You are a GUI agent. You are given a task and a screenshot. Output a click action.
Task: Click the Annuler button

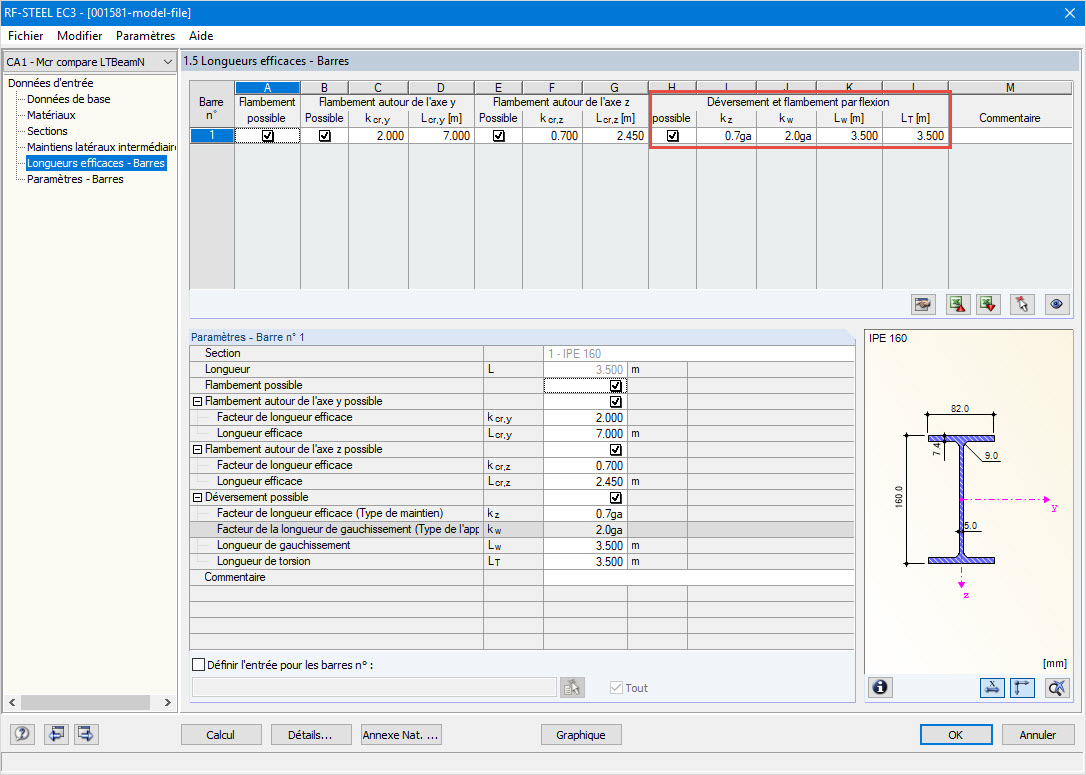point(1038,735)
